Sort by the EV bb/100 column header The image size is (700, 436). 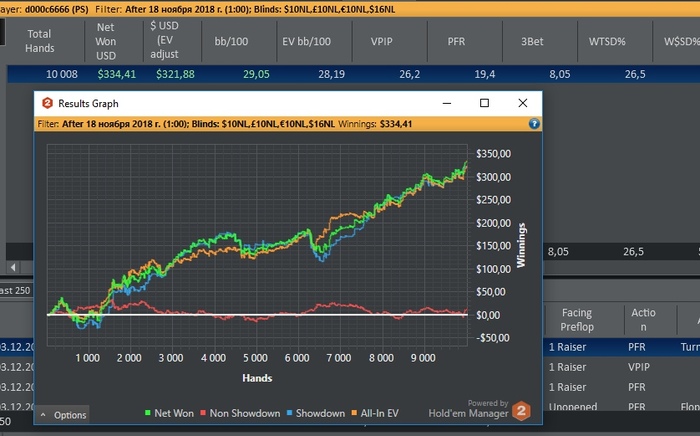[x=306, y=41]
